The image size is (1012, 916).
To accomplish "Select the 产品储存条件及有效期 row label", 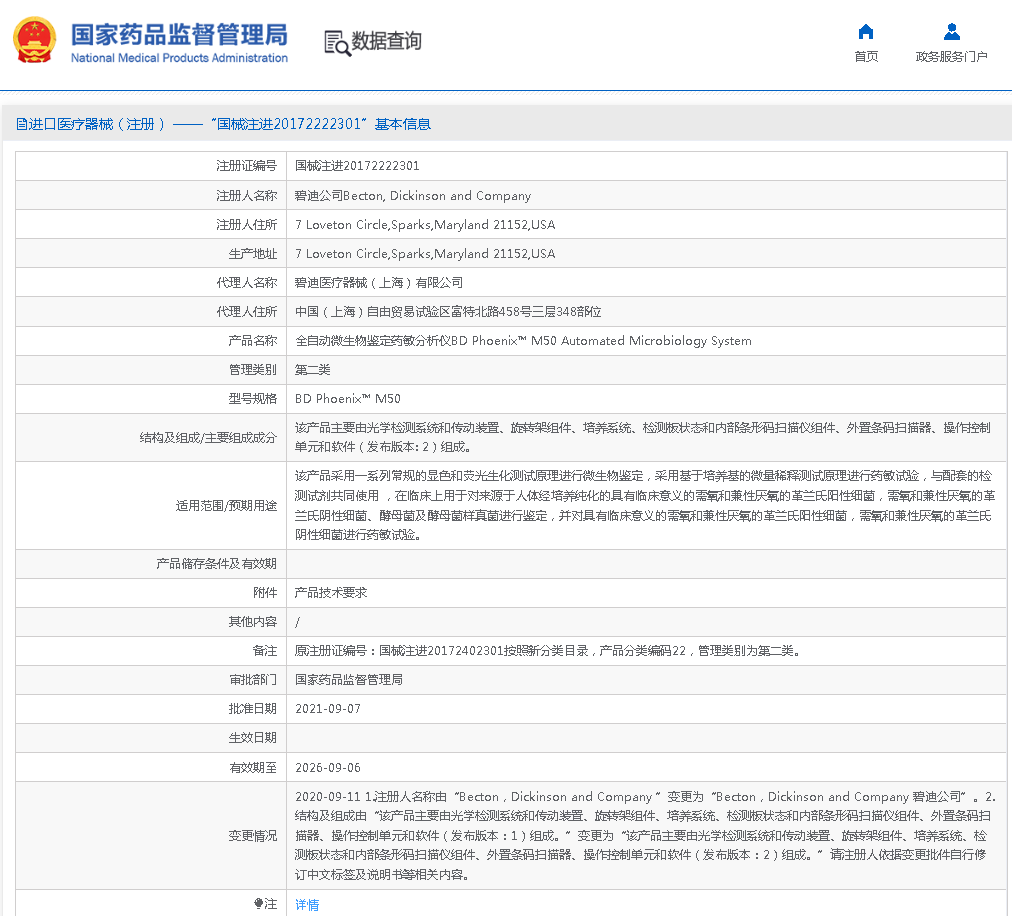I will (x=216, y=564).
